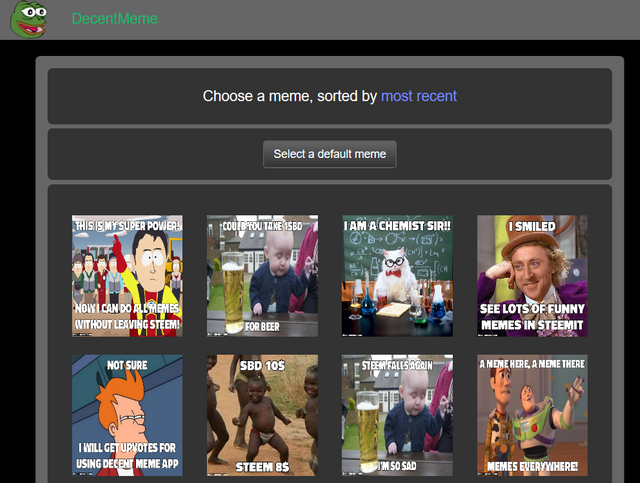Click the Pepe frog logo icon
This screenshot has height=483, width=640.
[x=29, y=19]
